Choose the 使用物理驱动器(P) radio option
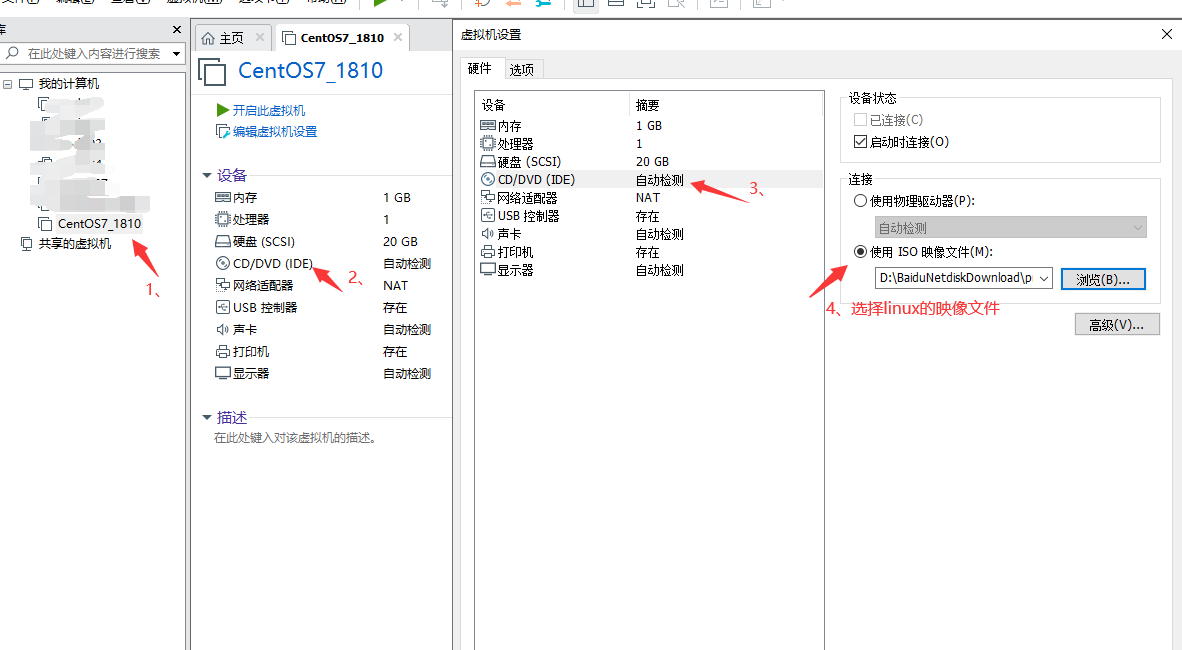The width and height of the screenshot is (1182, 650). tap(860, 201)
